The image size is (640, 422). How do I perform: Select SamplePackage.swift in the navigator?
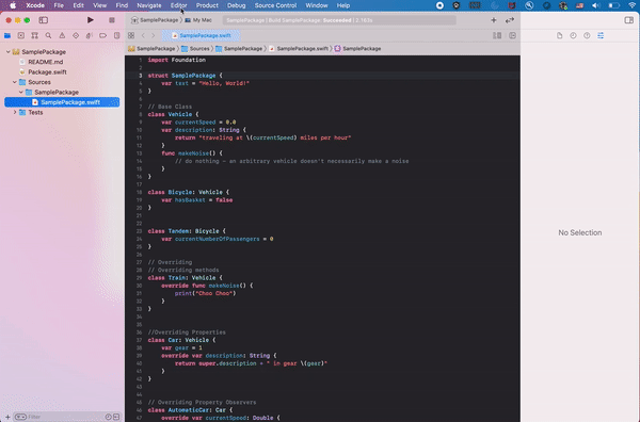62,102
